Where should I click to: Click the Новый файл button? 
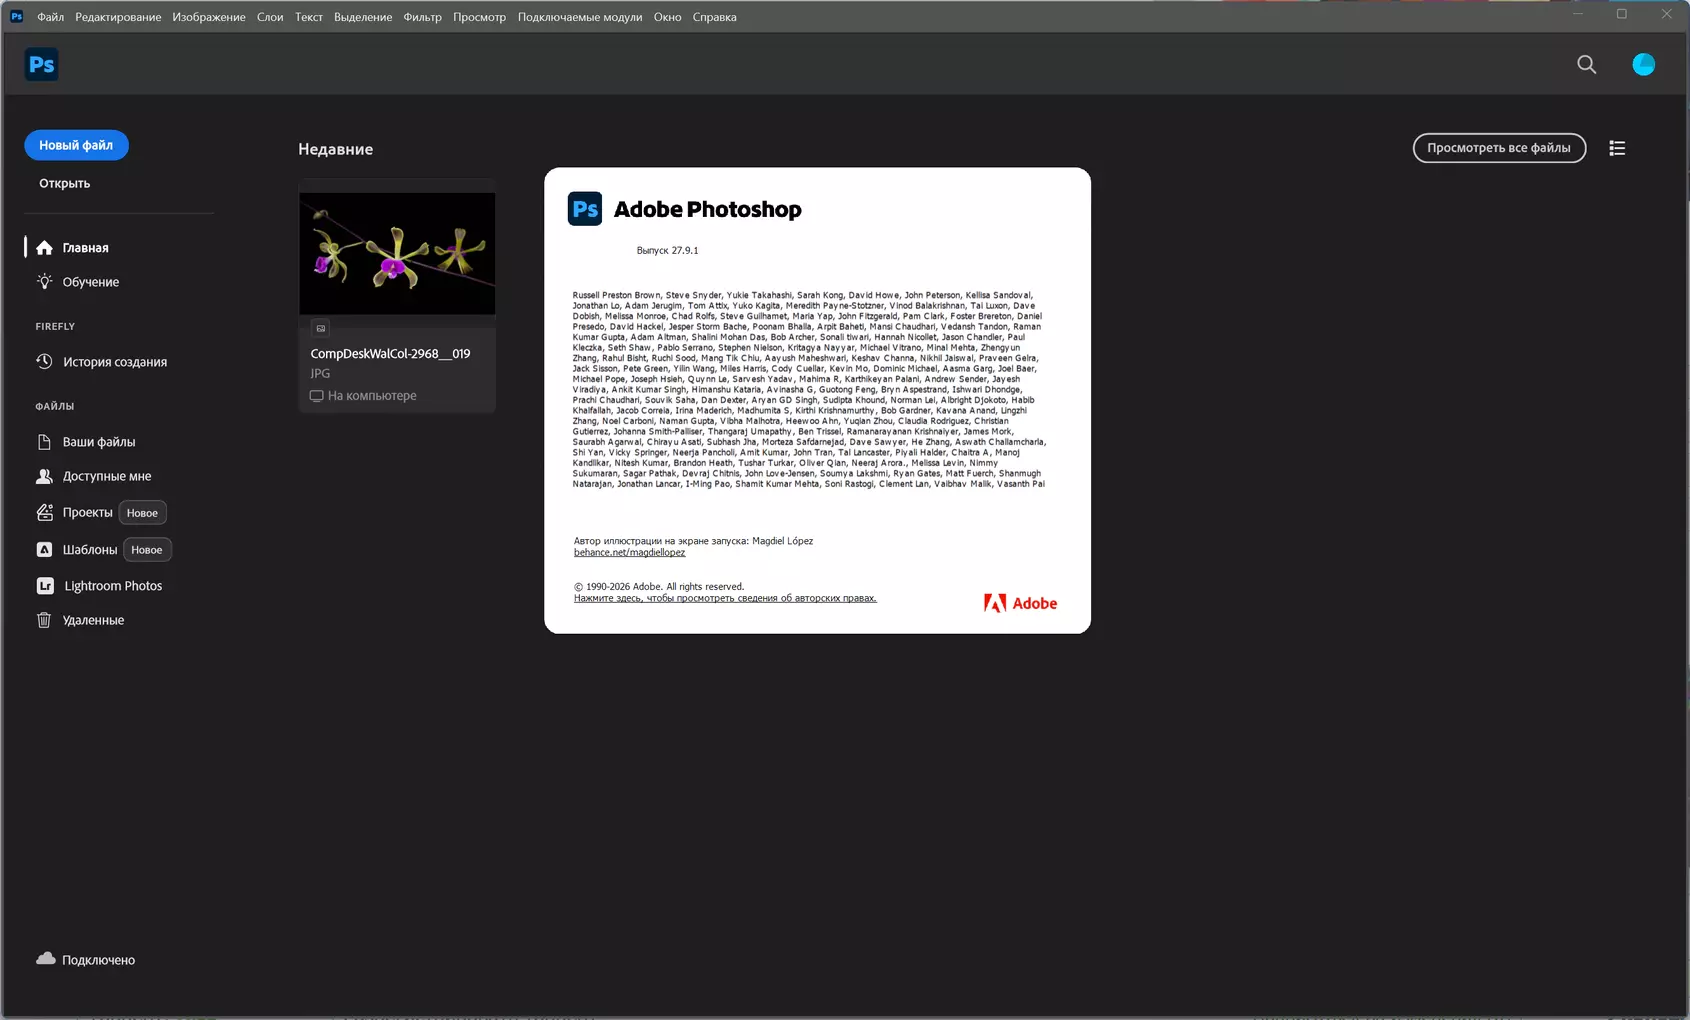tap(76, 145)
